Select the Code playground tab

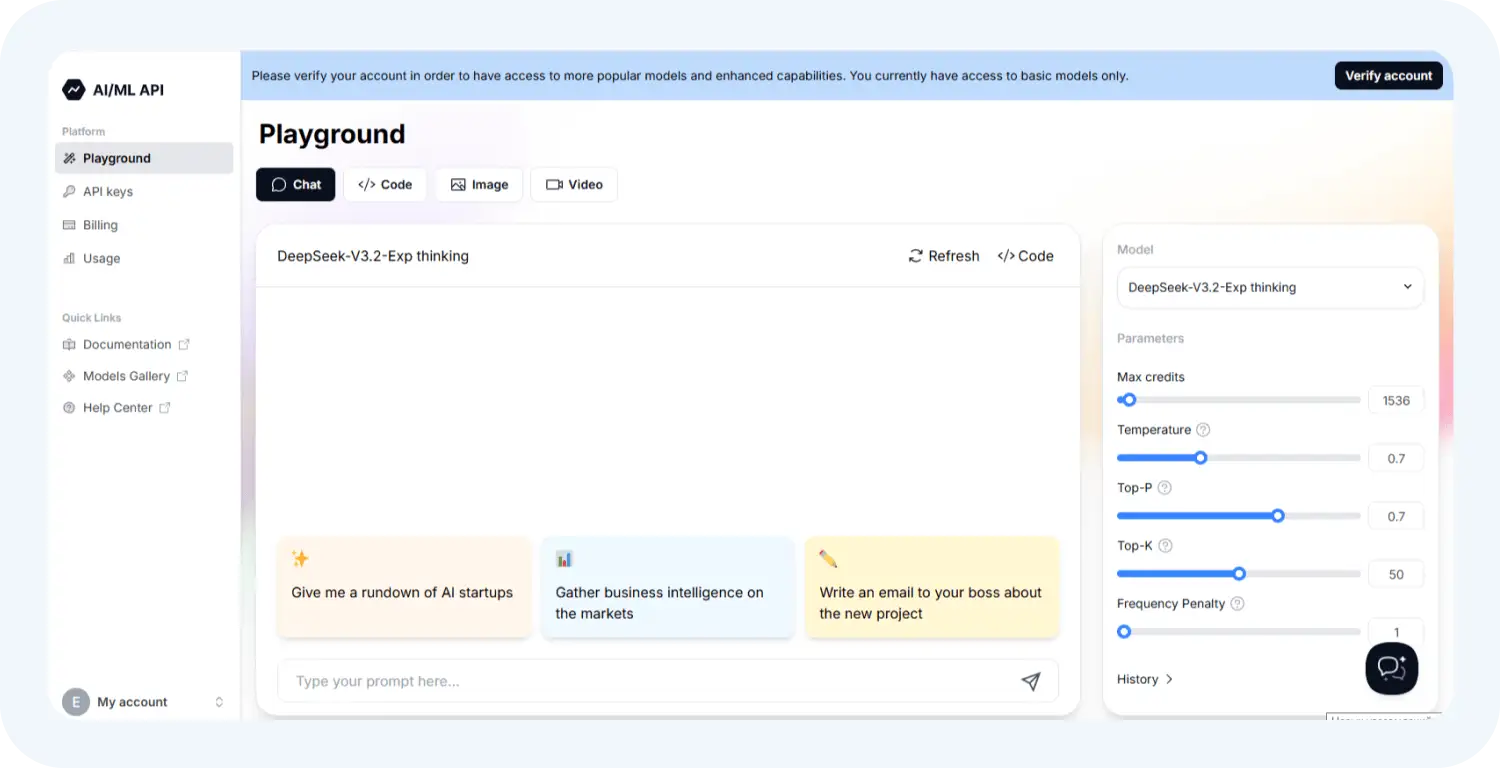[x=385, y=185]
